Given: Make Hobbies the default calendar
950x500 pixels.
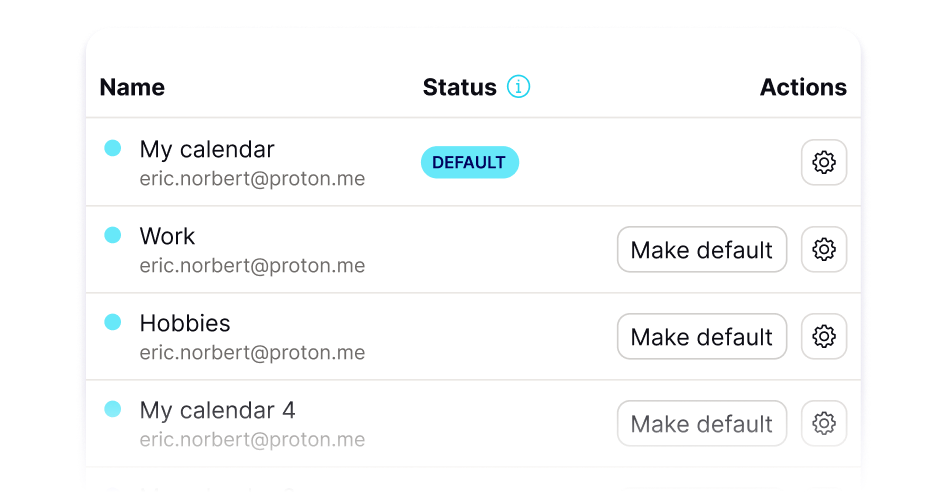Looking at the screenshot, I should [x=702, y=337].
